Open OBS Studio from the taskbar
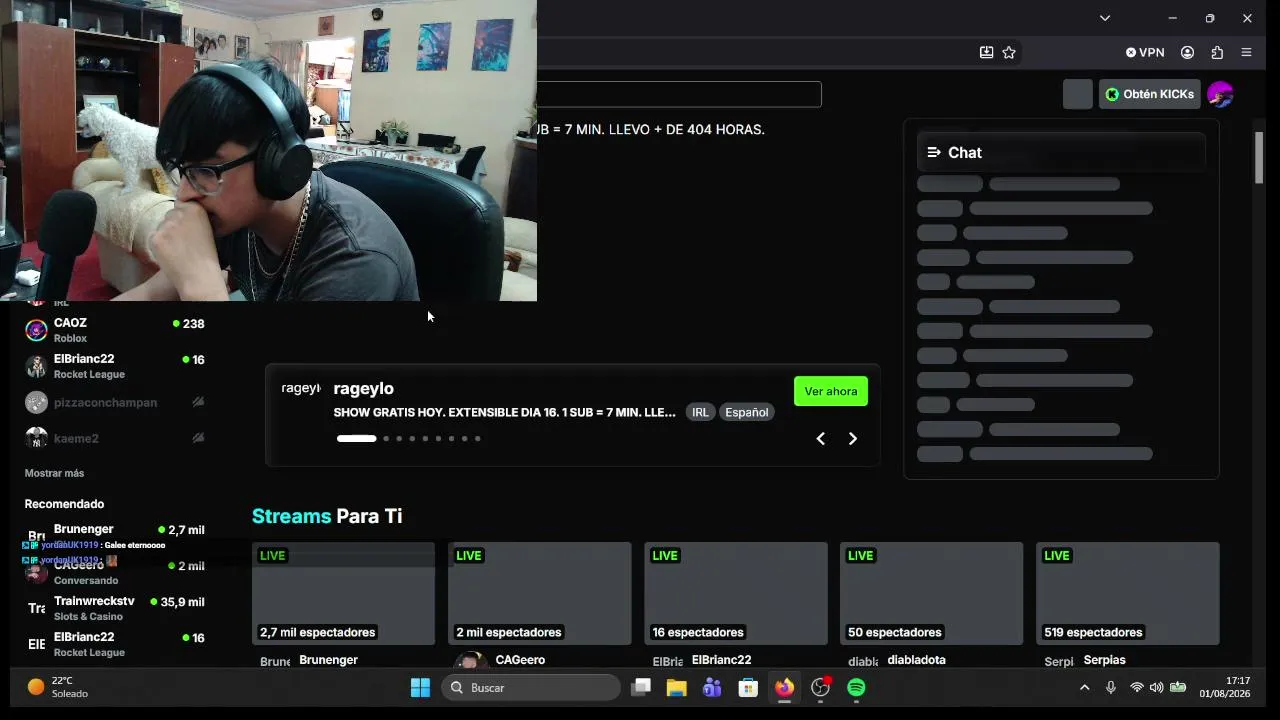1280x720 pixels. click(x=820, y=687)
